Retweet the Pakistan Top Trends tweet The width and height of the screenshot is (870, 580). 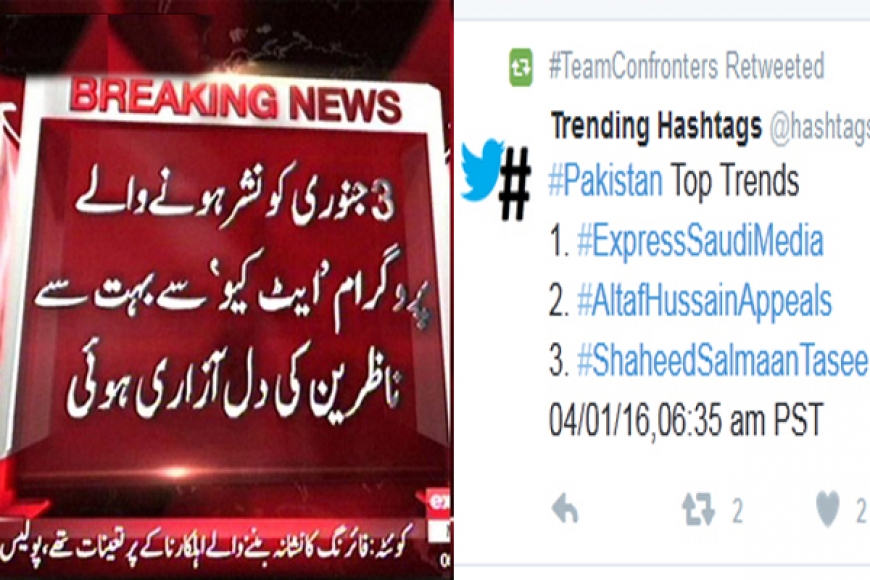coord(698,511)
